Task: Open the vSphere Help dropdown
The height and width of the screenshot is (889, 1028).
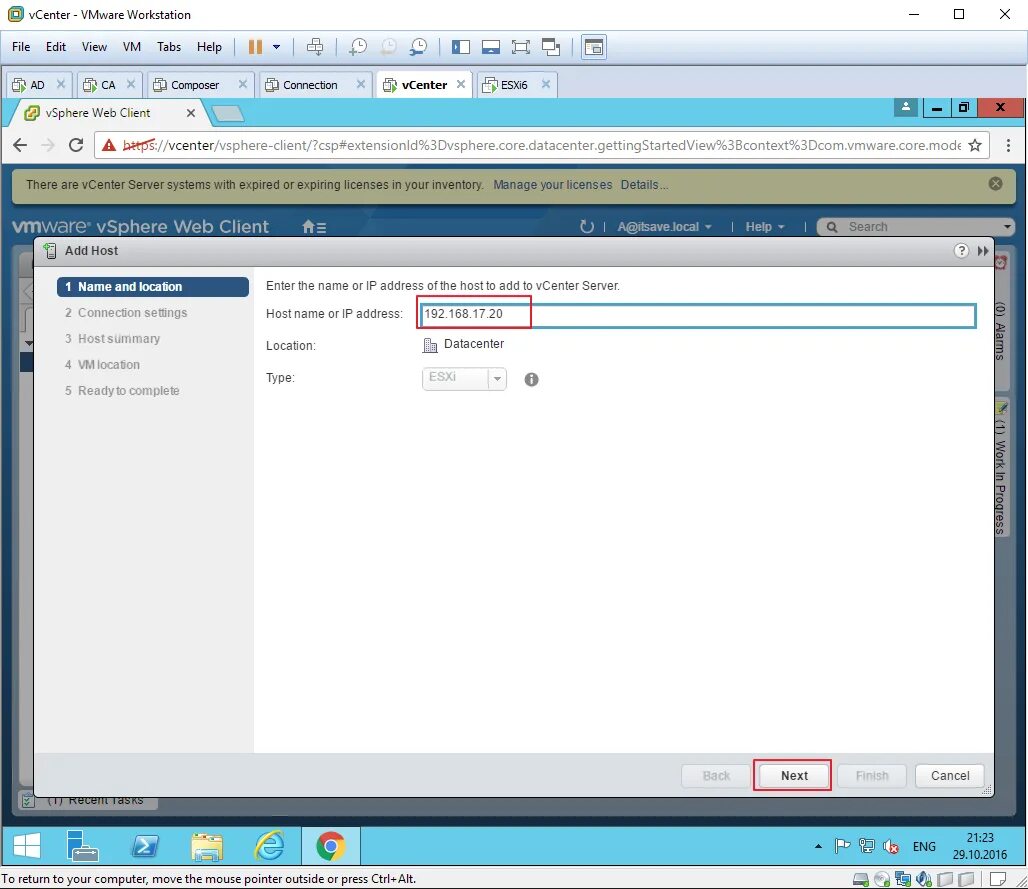Action: tap(764, 227)
